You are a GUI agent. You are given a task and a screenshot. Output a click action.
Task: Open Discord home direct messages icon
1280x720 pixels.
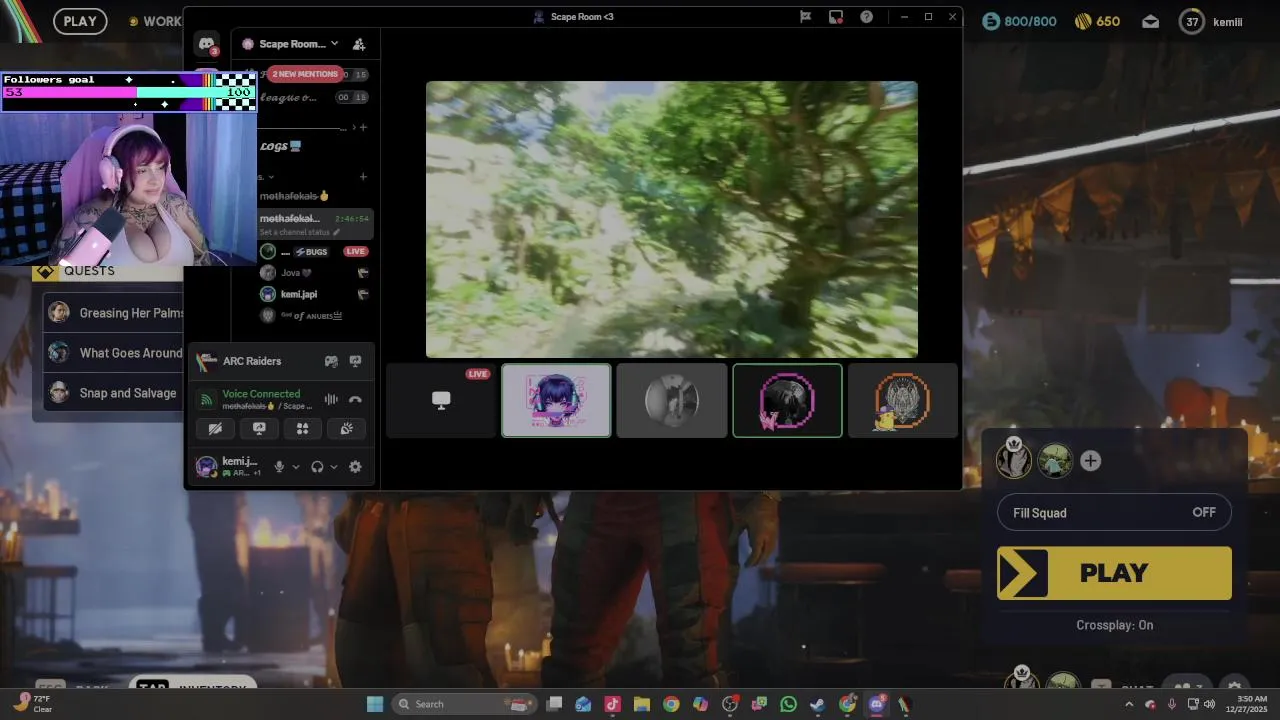point(207,44)
